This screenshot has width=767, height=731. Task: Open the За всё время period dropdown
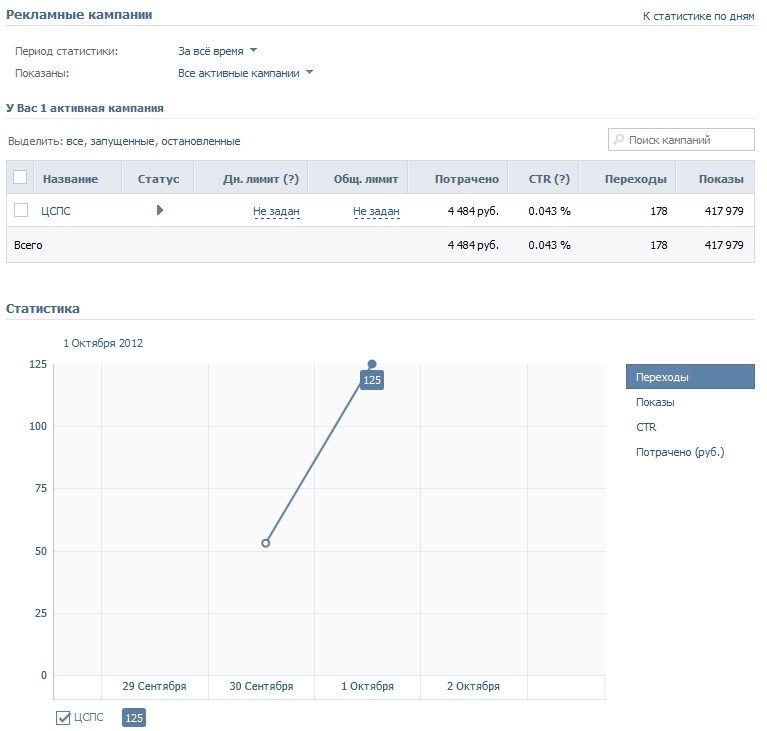[218, 51]
